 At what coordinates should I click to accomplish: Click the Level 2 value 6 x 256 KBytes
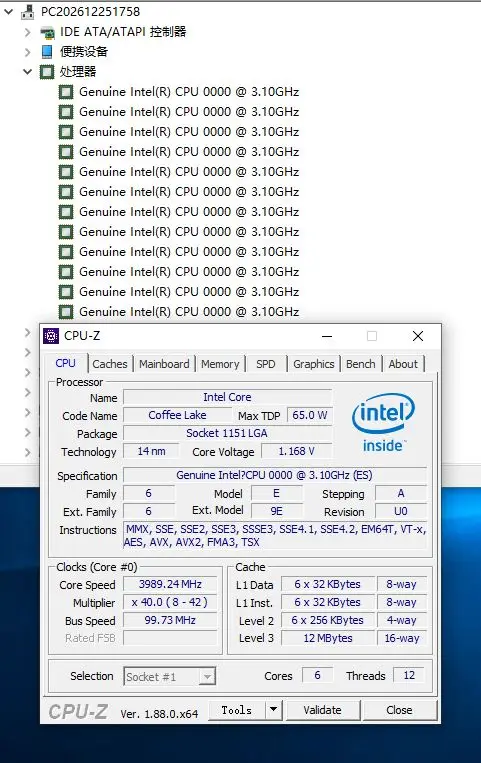(328, 620)
